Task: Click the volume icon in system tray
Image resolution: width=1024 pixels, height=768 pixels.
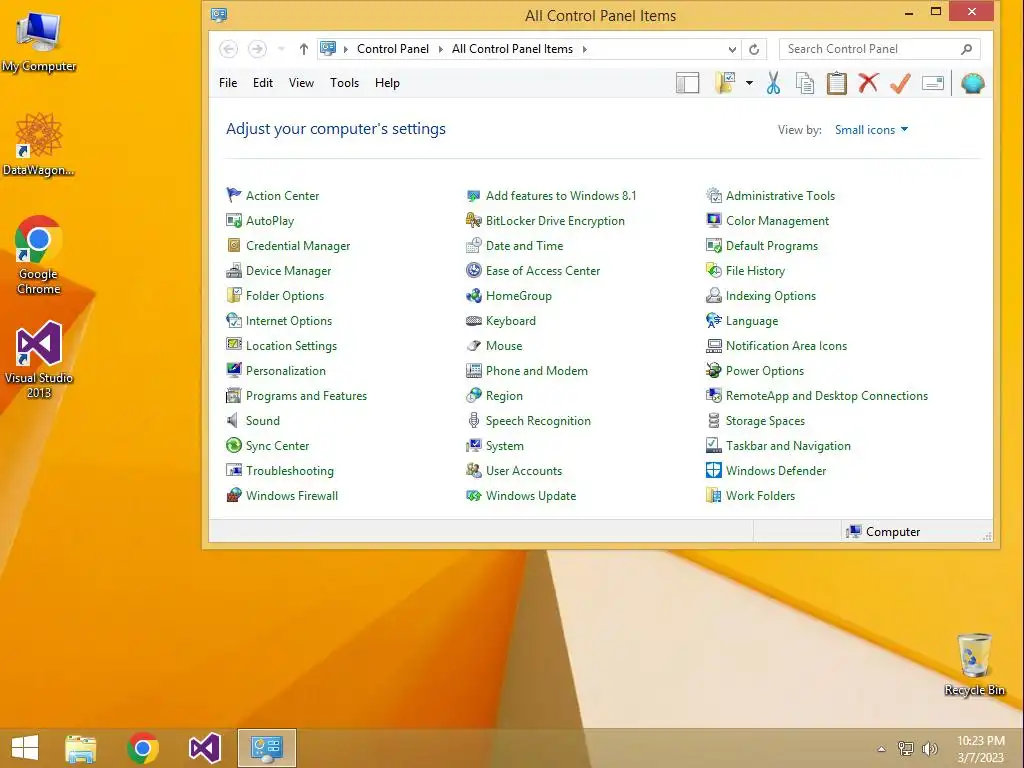Action: pos(929,748)
